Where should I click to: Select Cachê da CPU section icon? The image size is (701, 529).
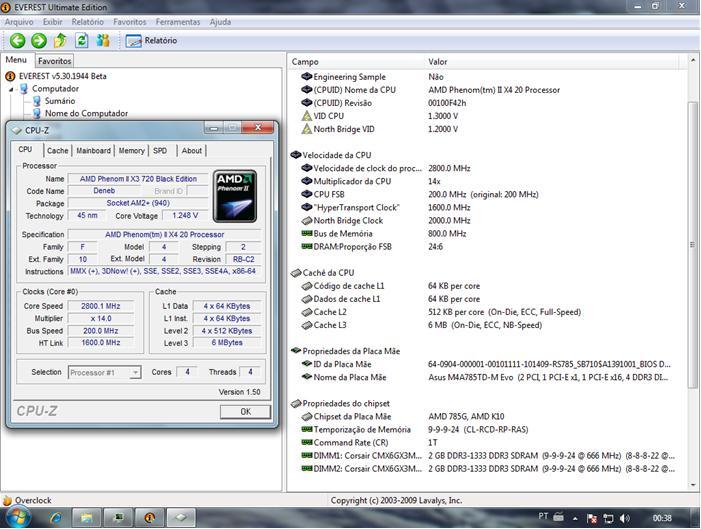click(296, 273)
